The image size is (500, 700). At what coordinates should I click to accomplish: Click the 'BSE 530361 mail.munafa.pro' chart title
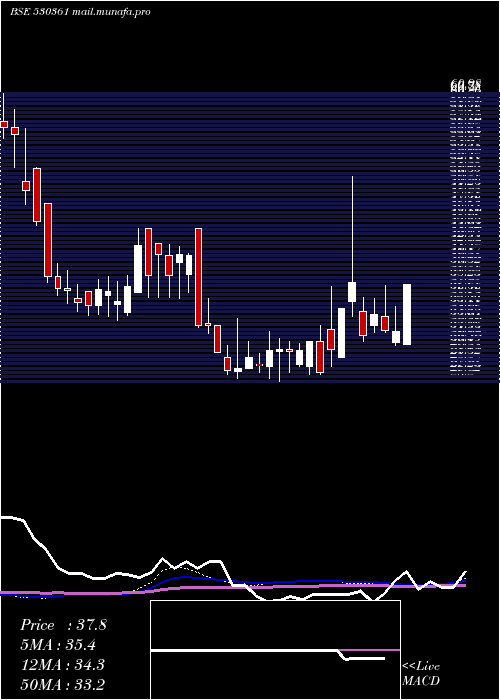click(80, 12)
